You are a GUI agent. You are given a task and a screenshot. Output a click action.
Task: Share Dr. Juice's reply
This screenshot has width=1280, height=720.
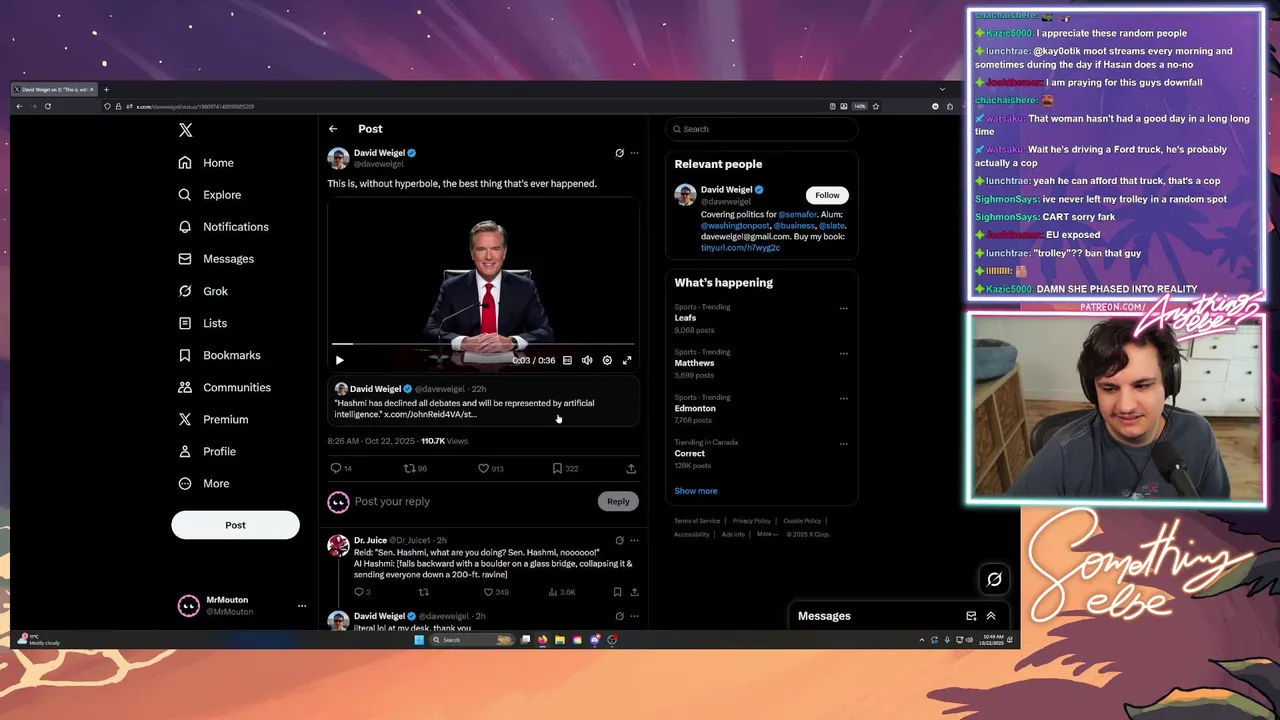click(634, 592)
